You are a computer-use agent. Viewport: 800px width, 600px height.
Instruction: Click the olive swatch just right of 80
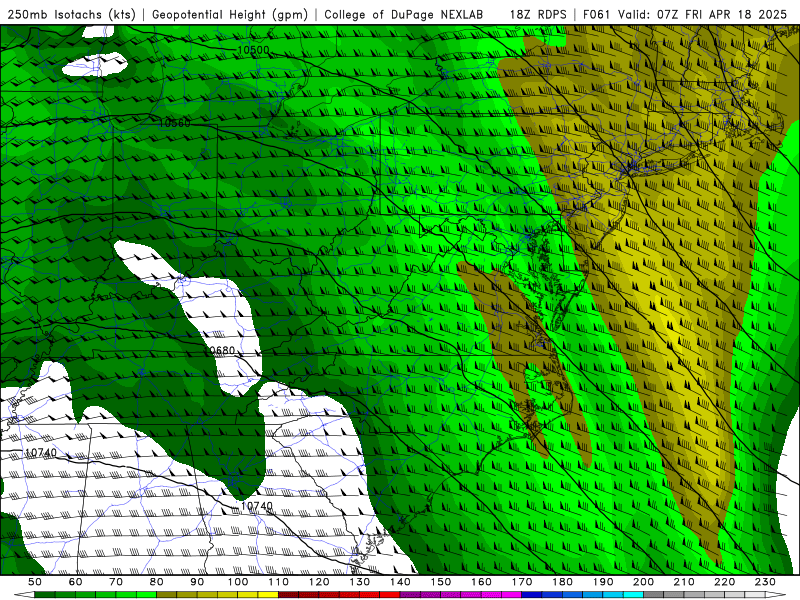[167, 595]
